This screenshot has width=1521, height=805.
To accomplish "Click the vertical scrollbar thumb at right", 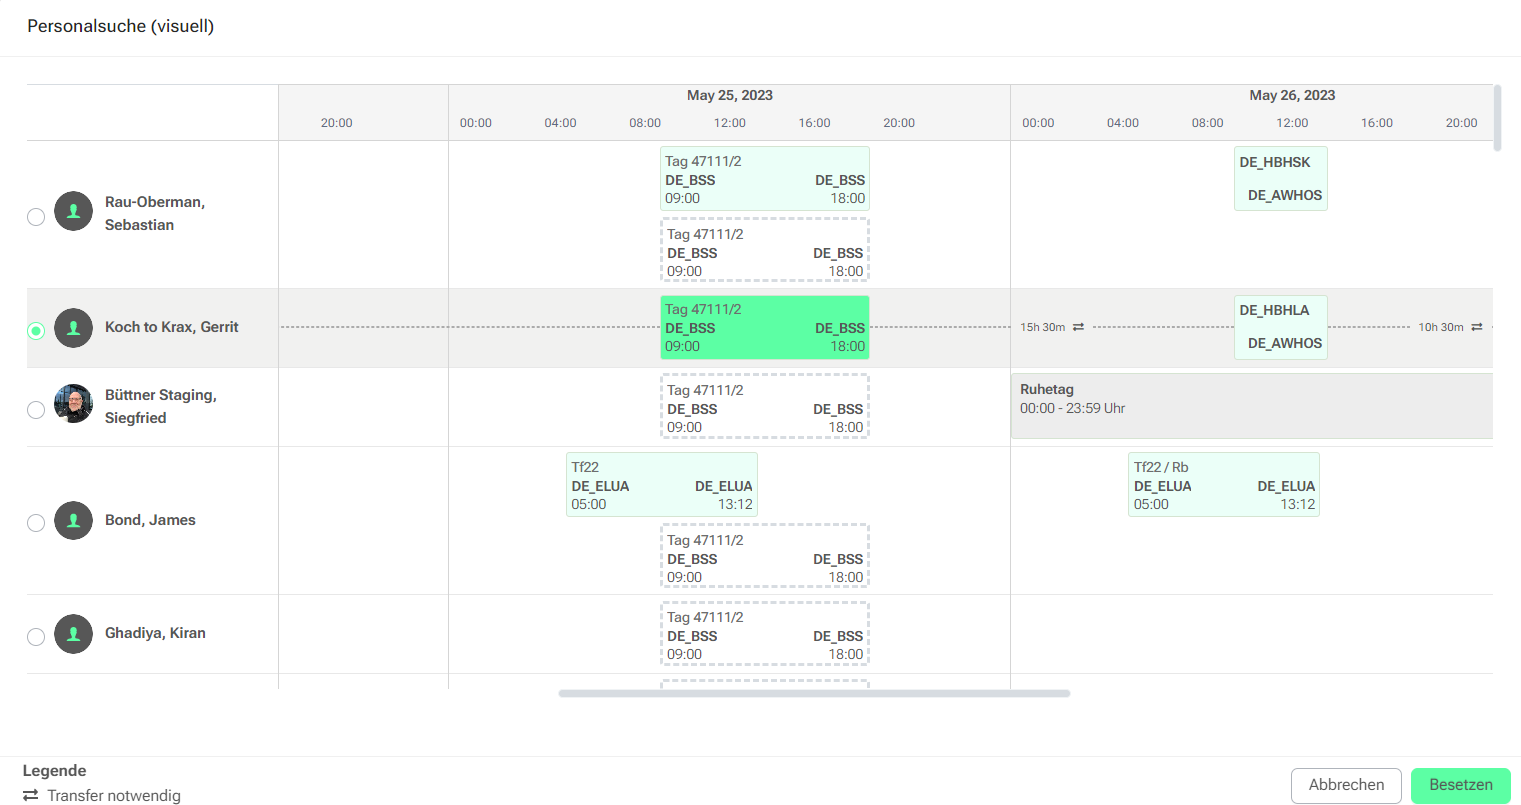I will pos(1497,118).
